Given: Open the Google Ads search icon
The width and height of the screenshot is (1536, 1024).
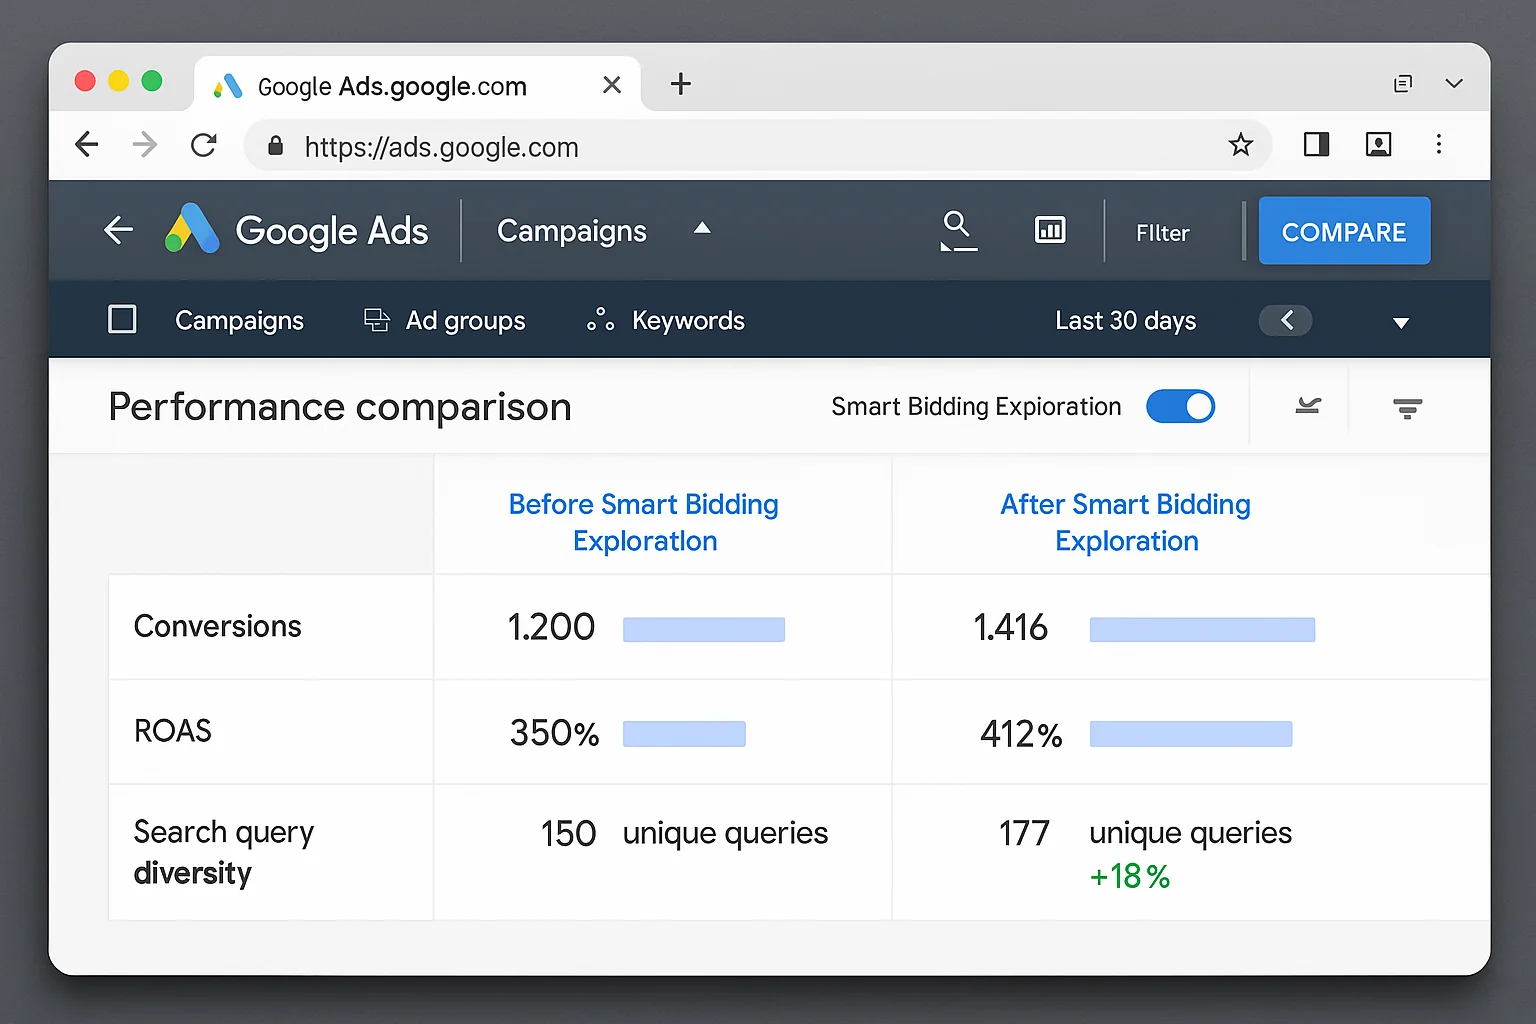Looking at the screenshot, I should pos(957,230).
